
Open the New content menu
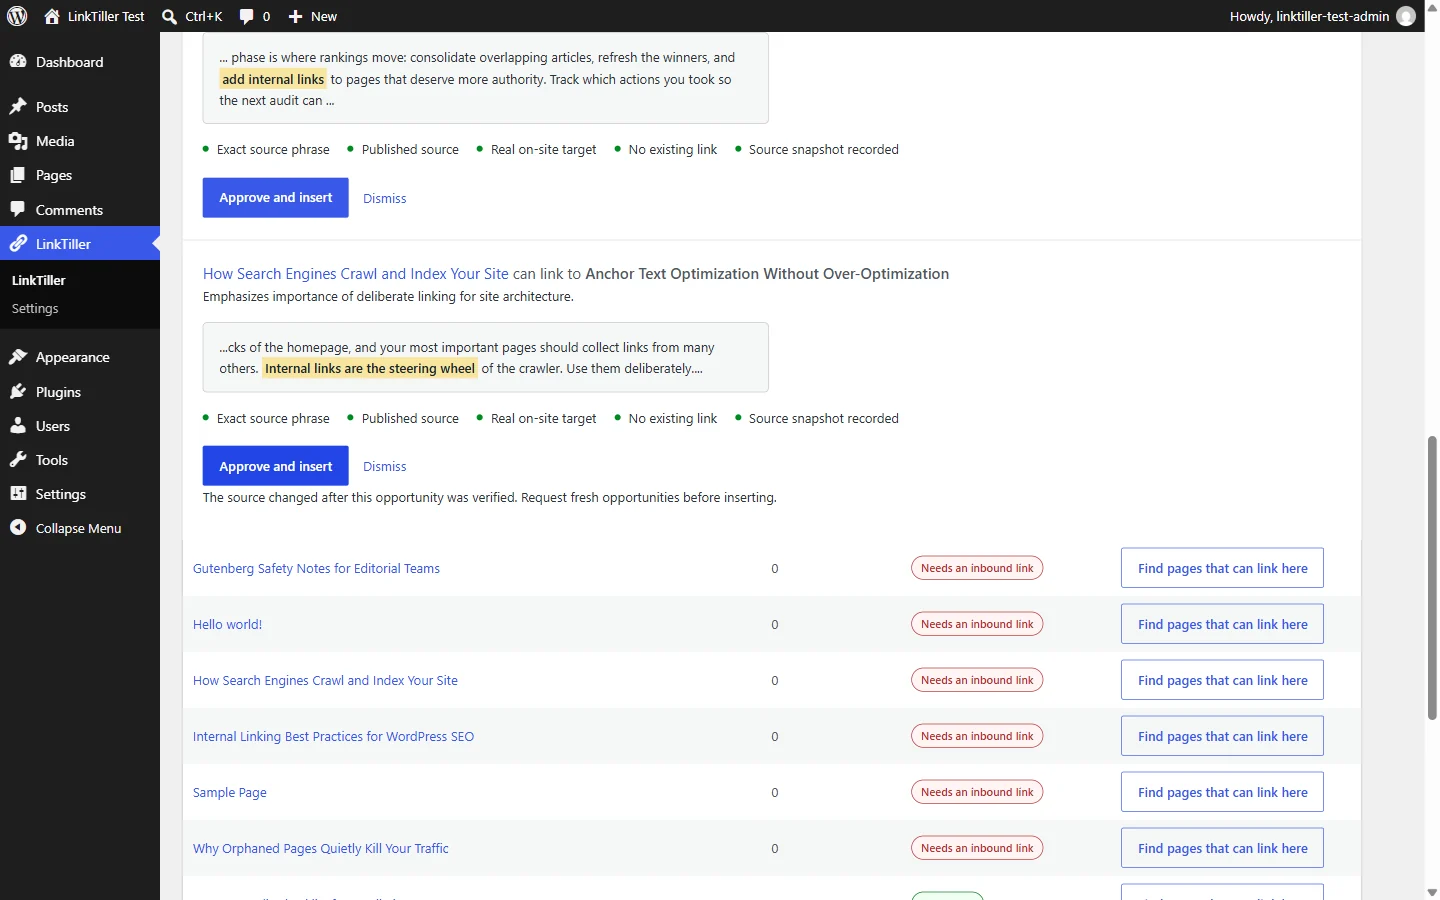click(x=313, y=16)
